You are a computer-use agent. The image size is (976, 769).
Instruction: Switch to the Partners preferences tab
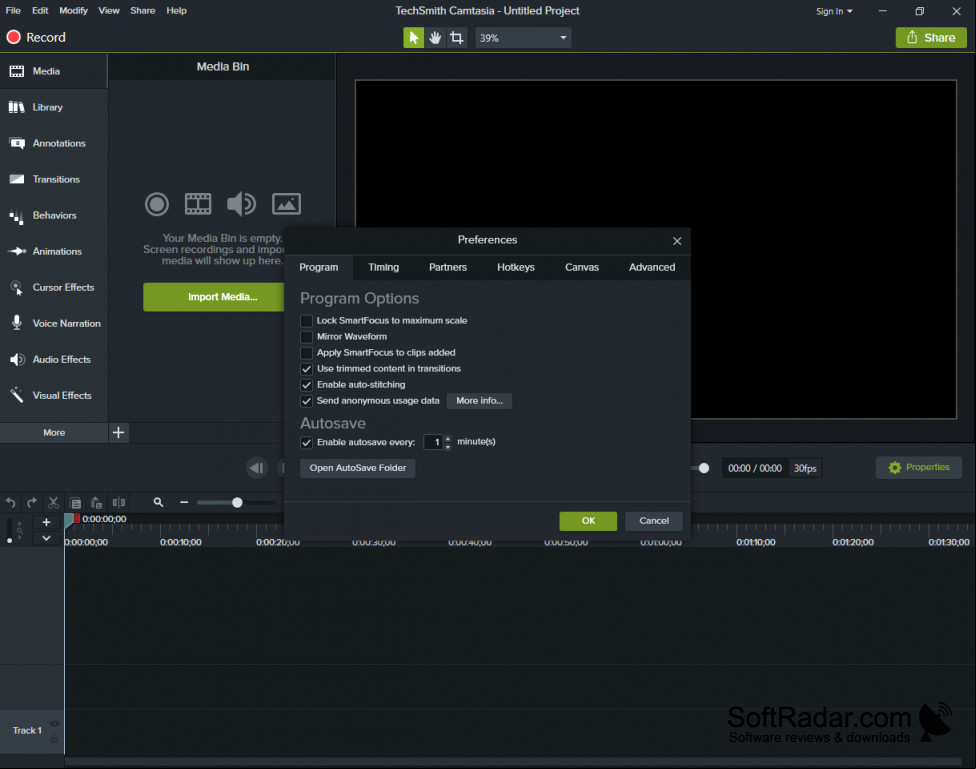(448, 267)
